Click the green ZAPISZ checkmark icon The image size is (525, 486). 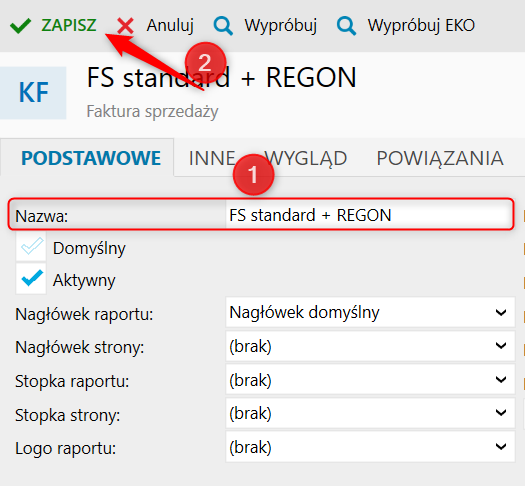20,26
